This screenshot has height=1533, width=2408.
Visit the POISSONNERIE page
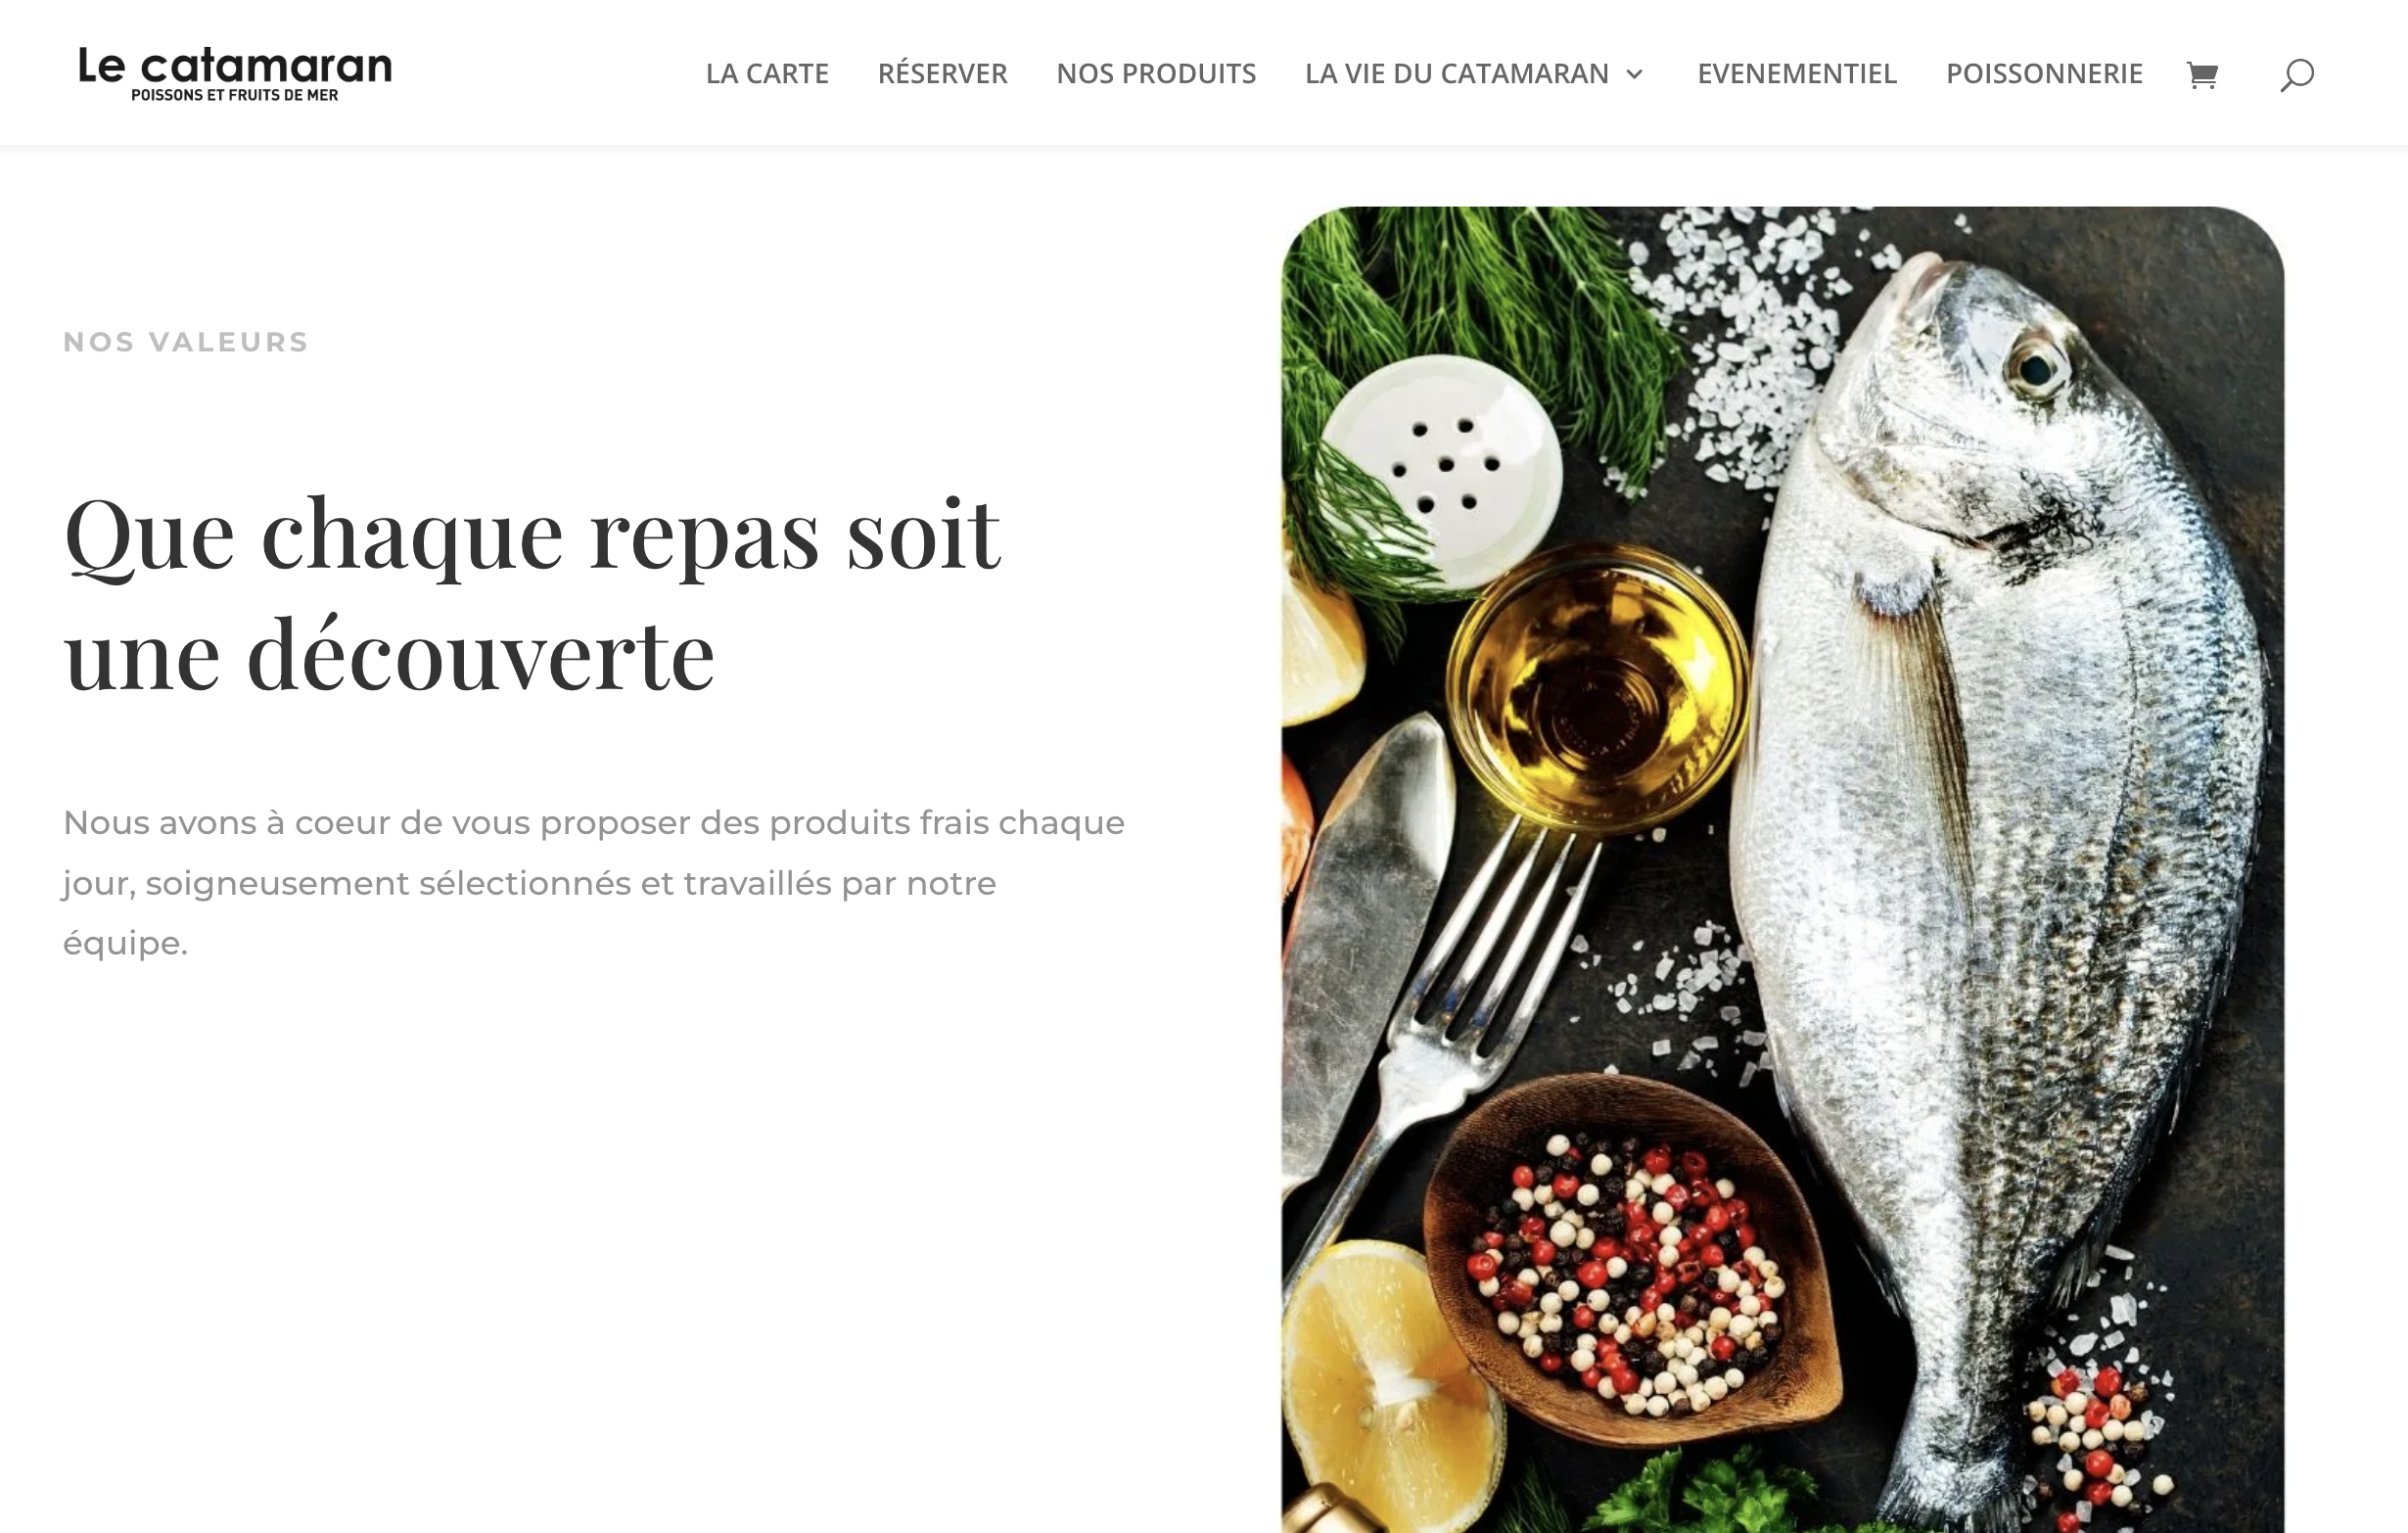pyautogui.click(x=2044, y=74)
